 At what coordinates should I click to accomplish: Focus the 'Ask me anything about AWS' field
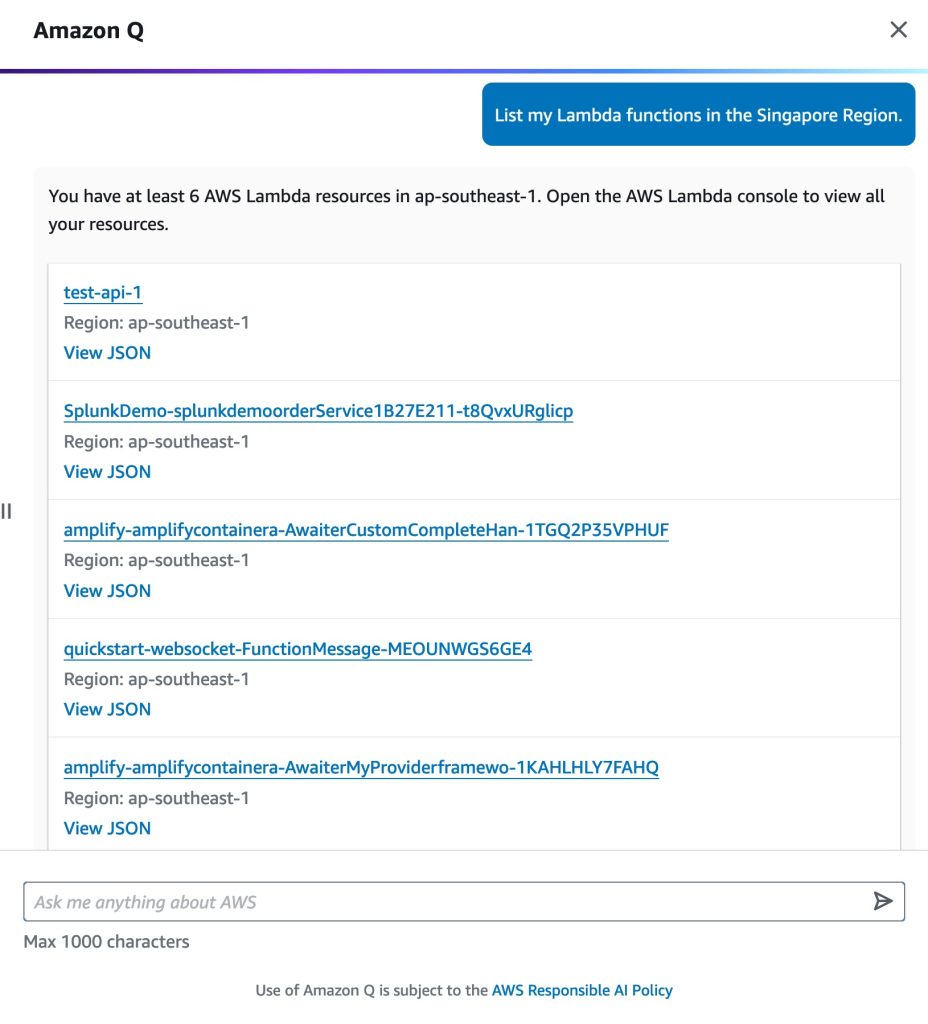click(x=464, y=901)
